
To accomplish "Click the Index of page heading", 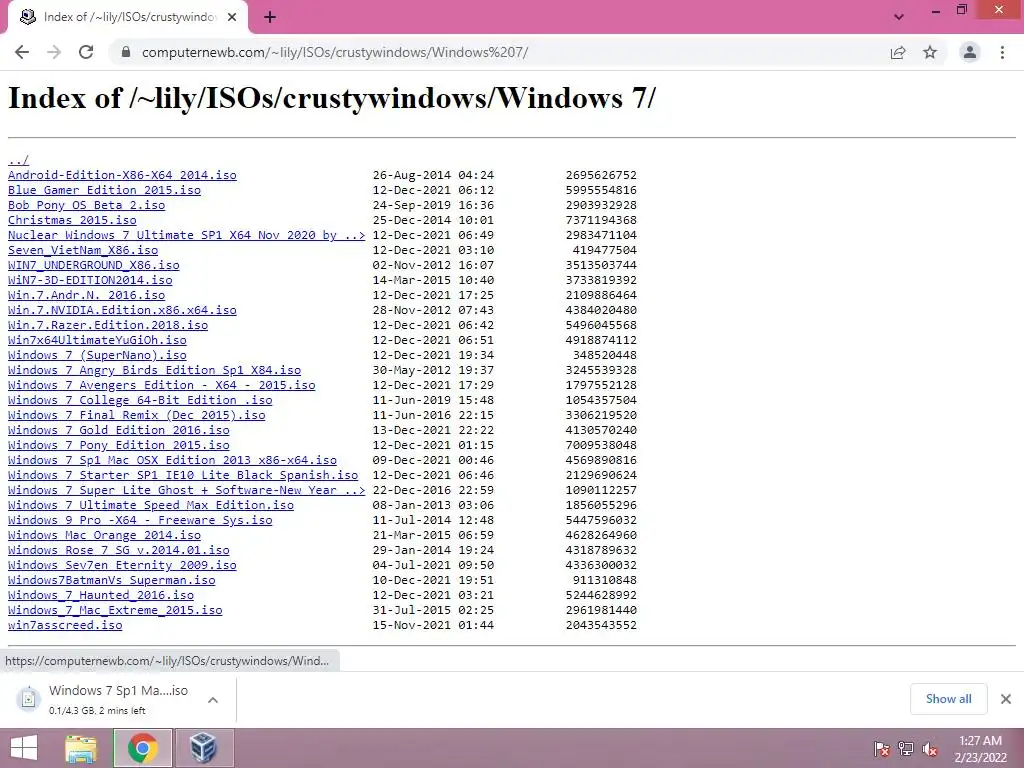I will (x=332, y=99).
